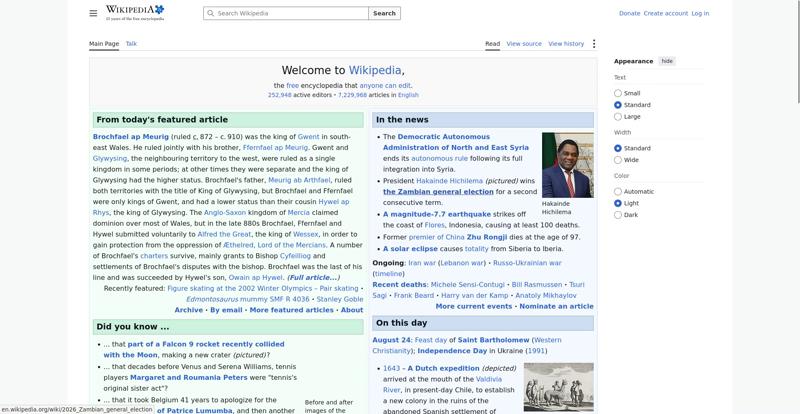Click the Iran war ongoing link
This screenshot has height=414, width=800.
pyautogui.click(x=422, y=263)
